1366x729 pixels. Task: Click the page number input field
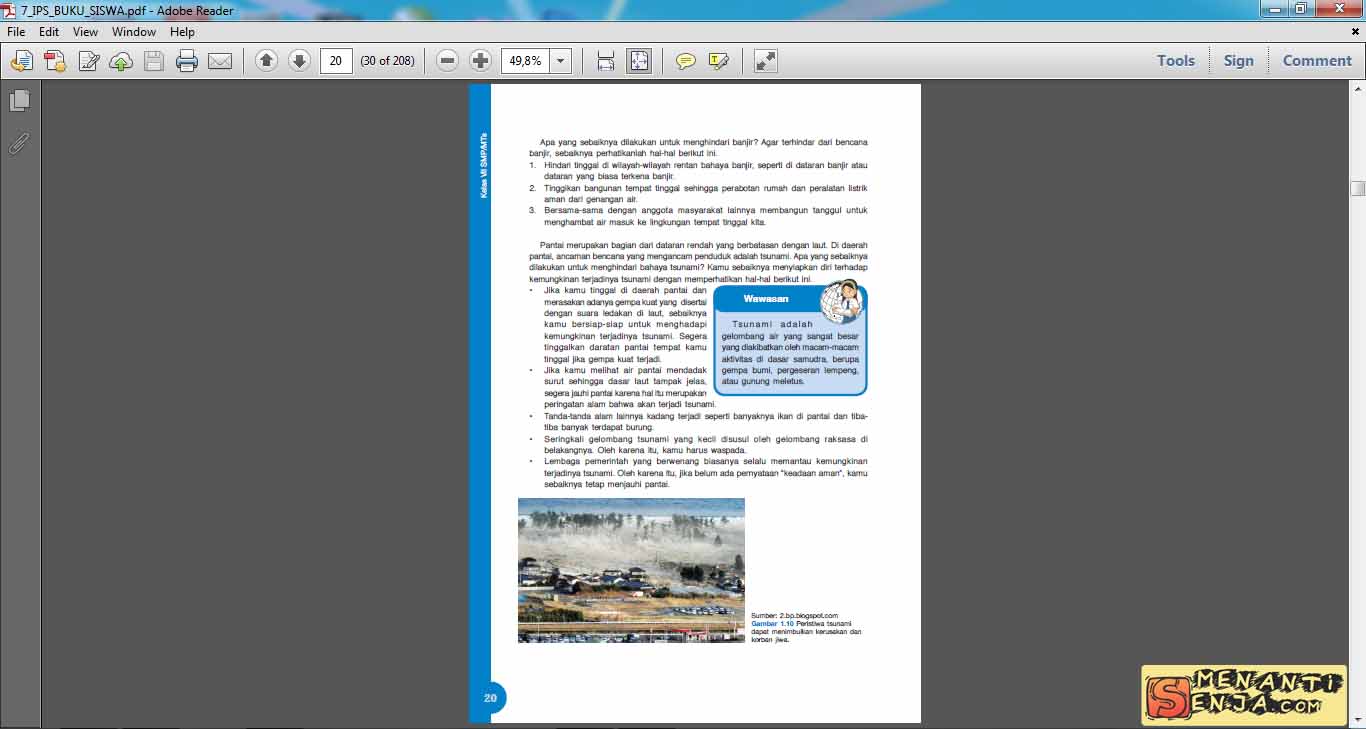point(336,61)
